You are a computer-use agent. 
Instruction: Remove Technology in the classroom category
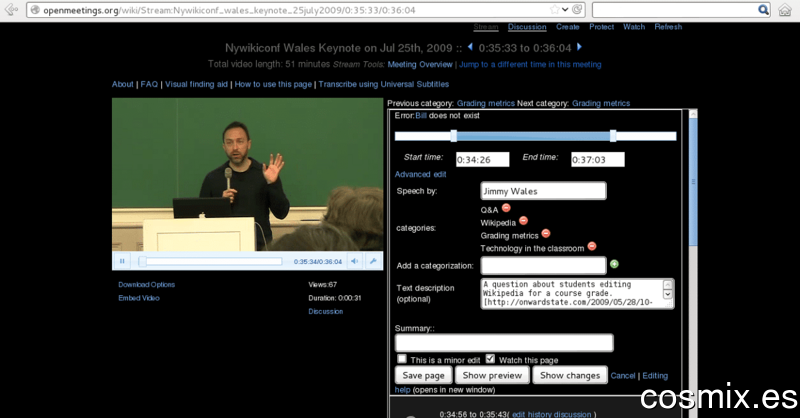coord(592,246)
